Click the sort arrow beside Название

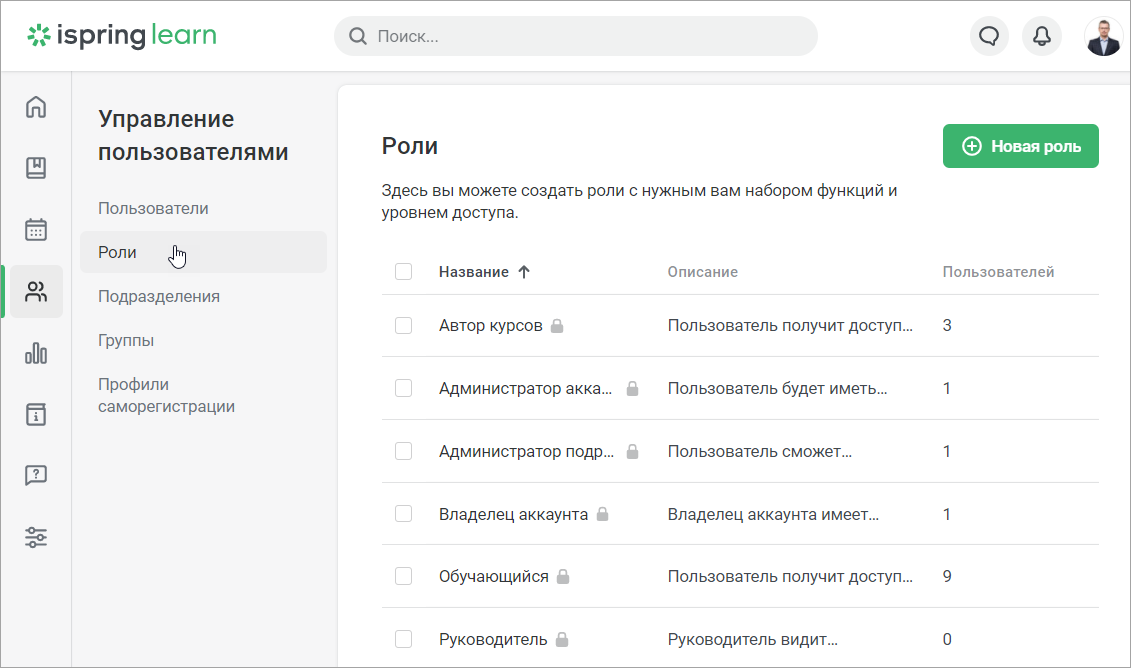tap(524, 272)
